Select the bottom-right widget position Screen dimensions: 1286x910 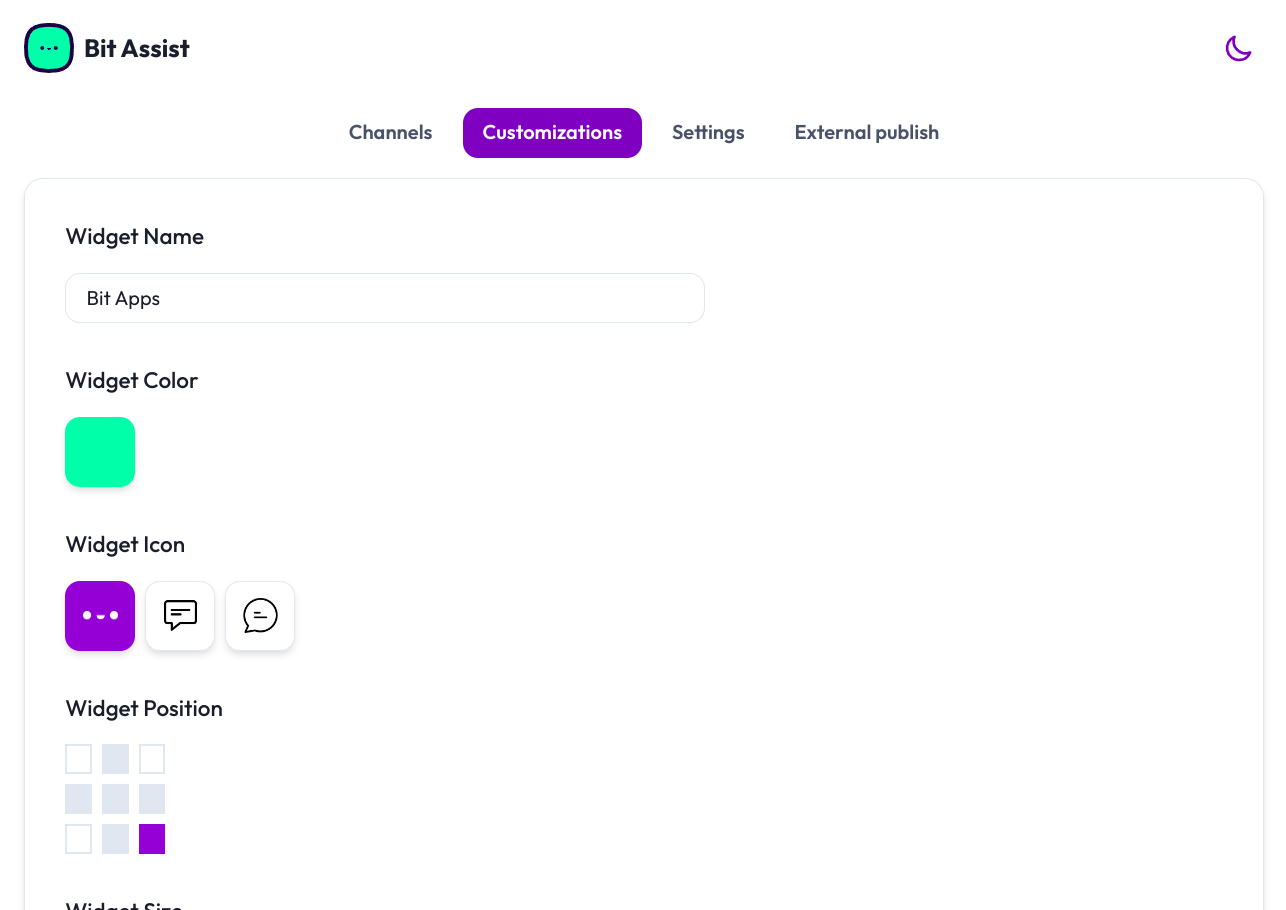(x=152, y=839)
